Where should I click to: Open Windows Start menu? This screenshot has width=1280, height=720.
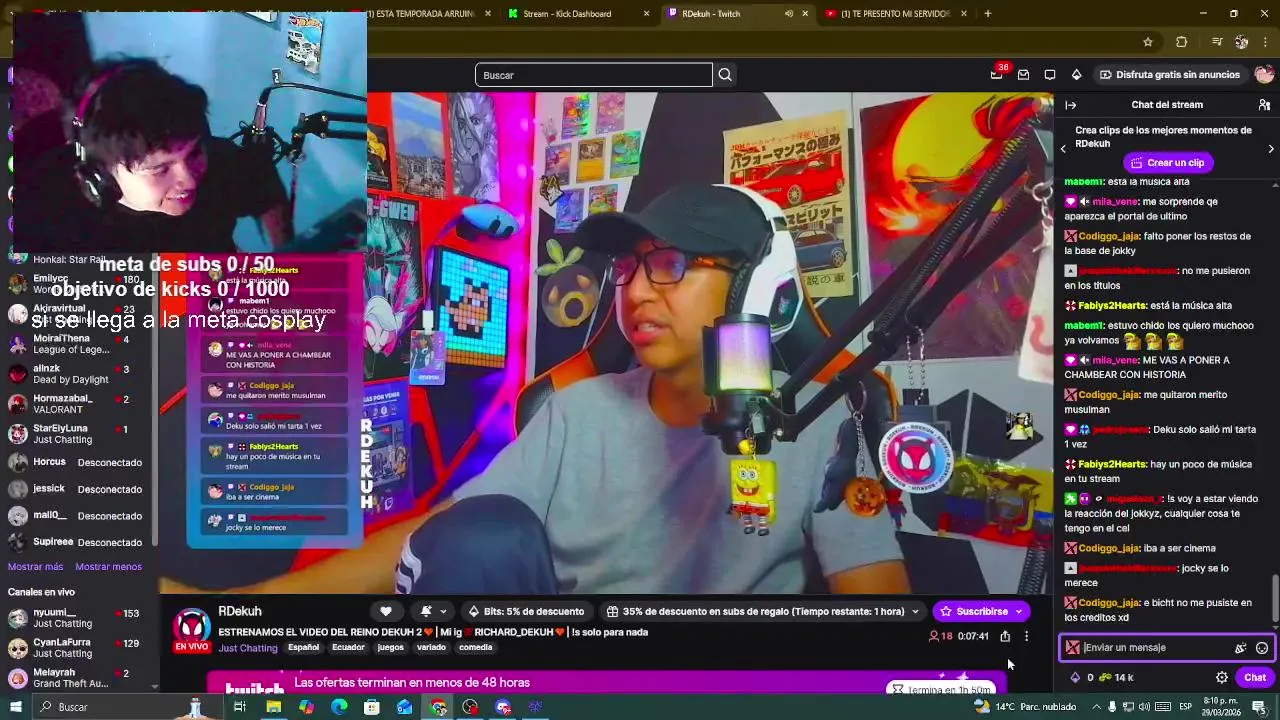16,707
